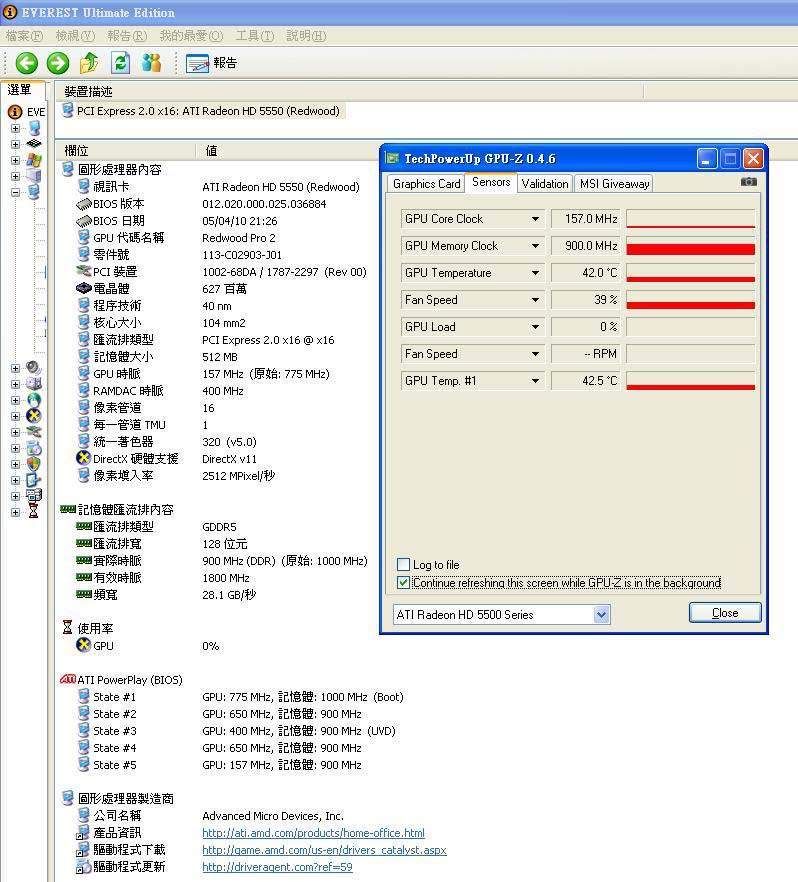Enable the Log to file checkbox
The height and width of the screenshot is (882, 798).
pyautogui.click(x=403, y=564)
